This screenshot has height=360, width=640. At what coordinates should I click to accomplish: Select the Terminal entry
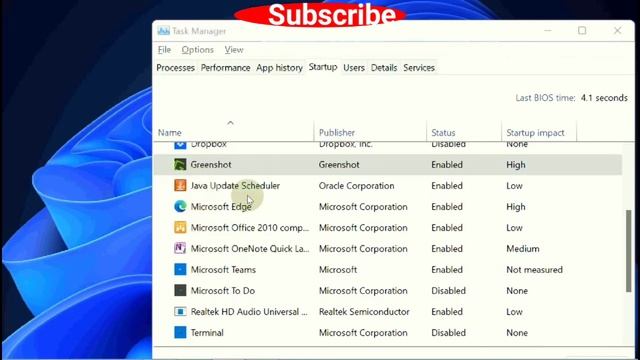coord(207,333)
